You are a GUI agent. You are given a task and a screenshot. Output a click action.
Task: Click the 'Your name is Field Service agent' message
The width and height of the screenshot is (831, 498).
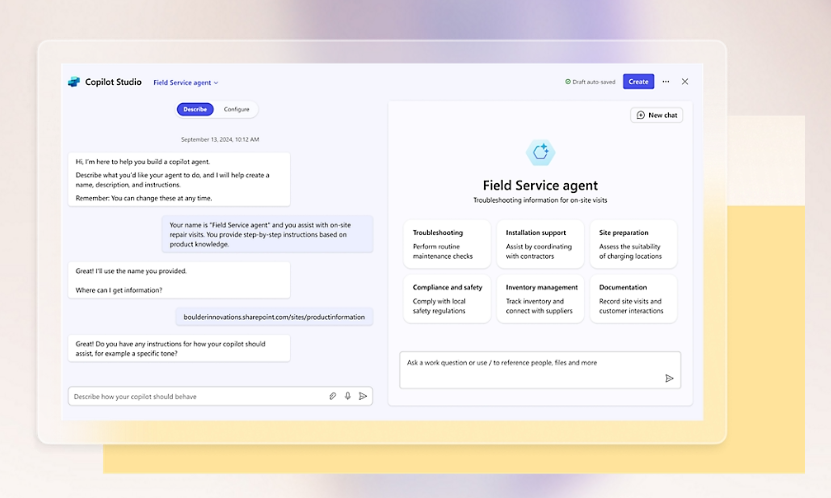267,234
